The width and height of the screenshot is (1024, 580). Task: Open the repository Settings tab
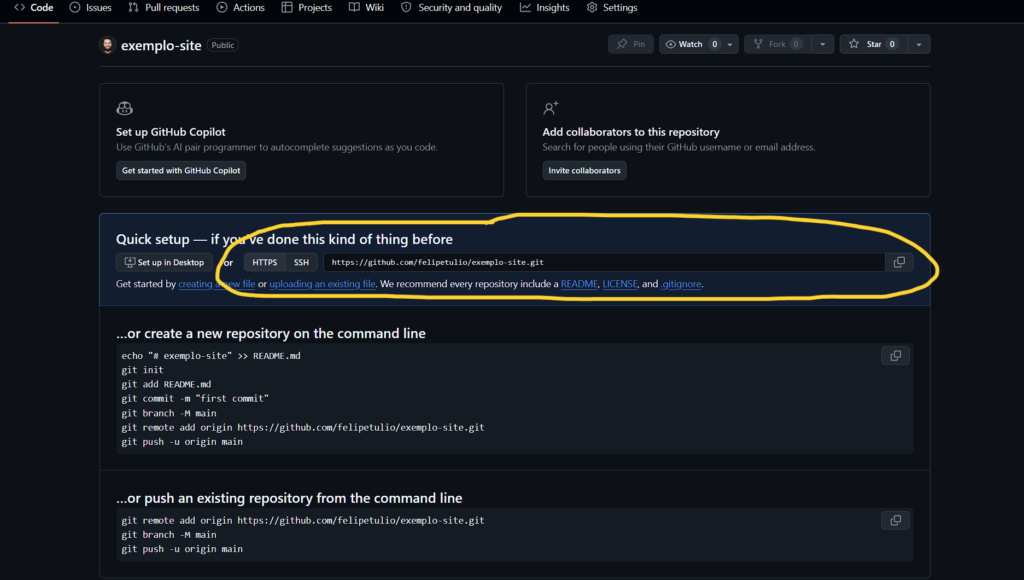coord(611,8)
